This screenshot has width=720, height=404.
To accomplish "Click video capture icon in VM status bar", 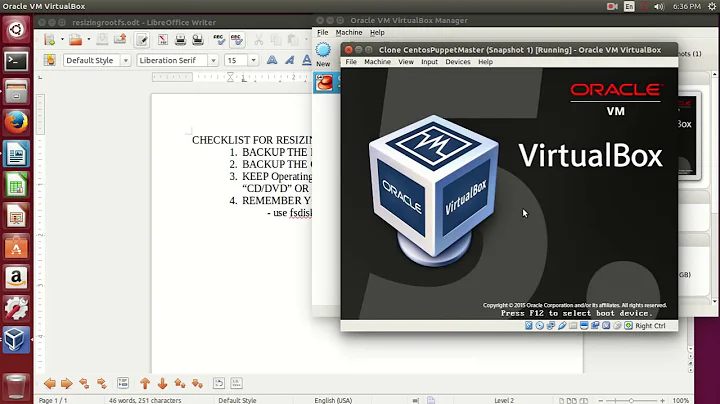I will (x=595, y=325).
